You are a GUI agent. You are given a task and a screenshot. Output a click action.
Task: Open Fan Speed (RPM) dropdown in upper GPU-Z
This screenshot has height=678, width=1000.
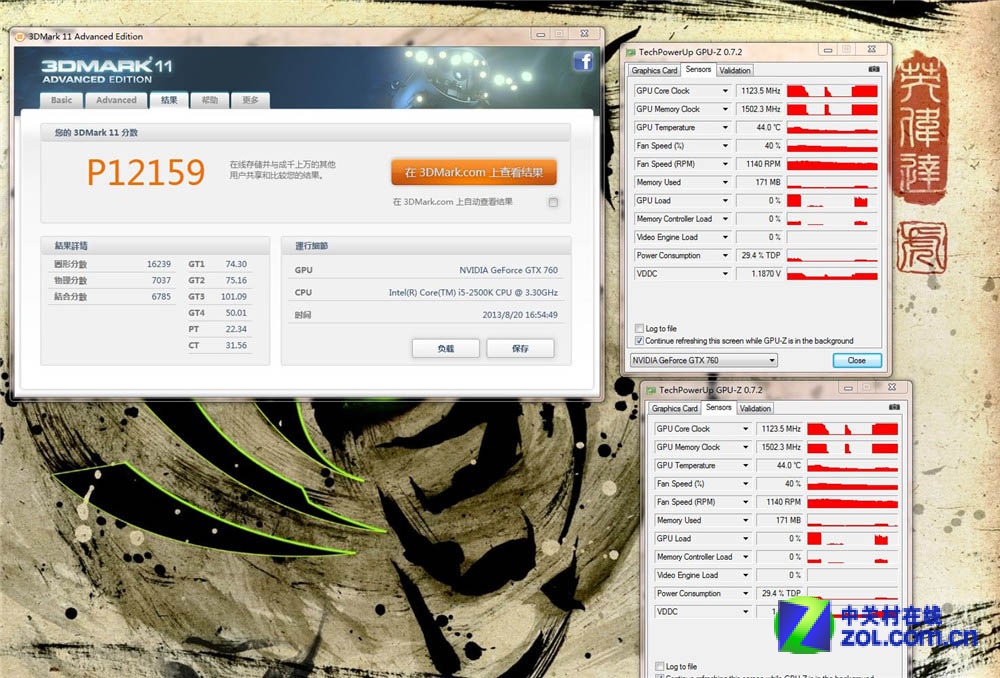pyautogui.click(x=725, y=165)
